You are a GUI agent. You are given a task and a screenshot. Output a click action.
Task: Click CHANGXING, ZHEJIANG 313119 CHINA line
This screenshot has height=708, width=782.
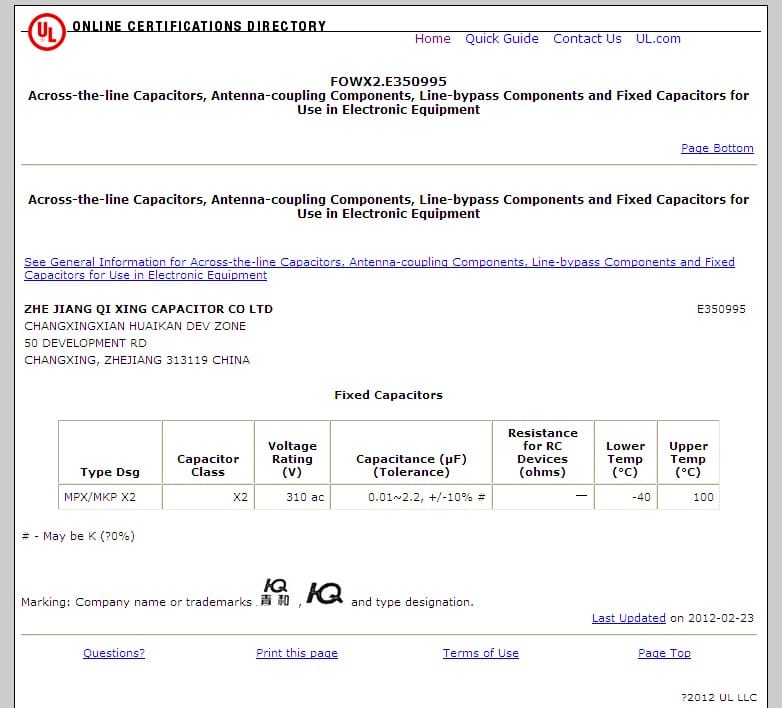[x=137, y=360]
